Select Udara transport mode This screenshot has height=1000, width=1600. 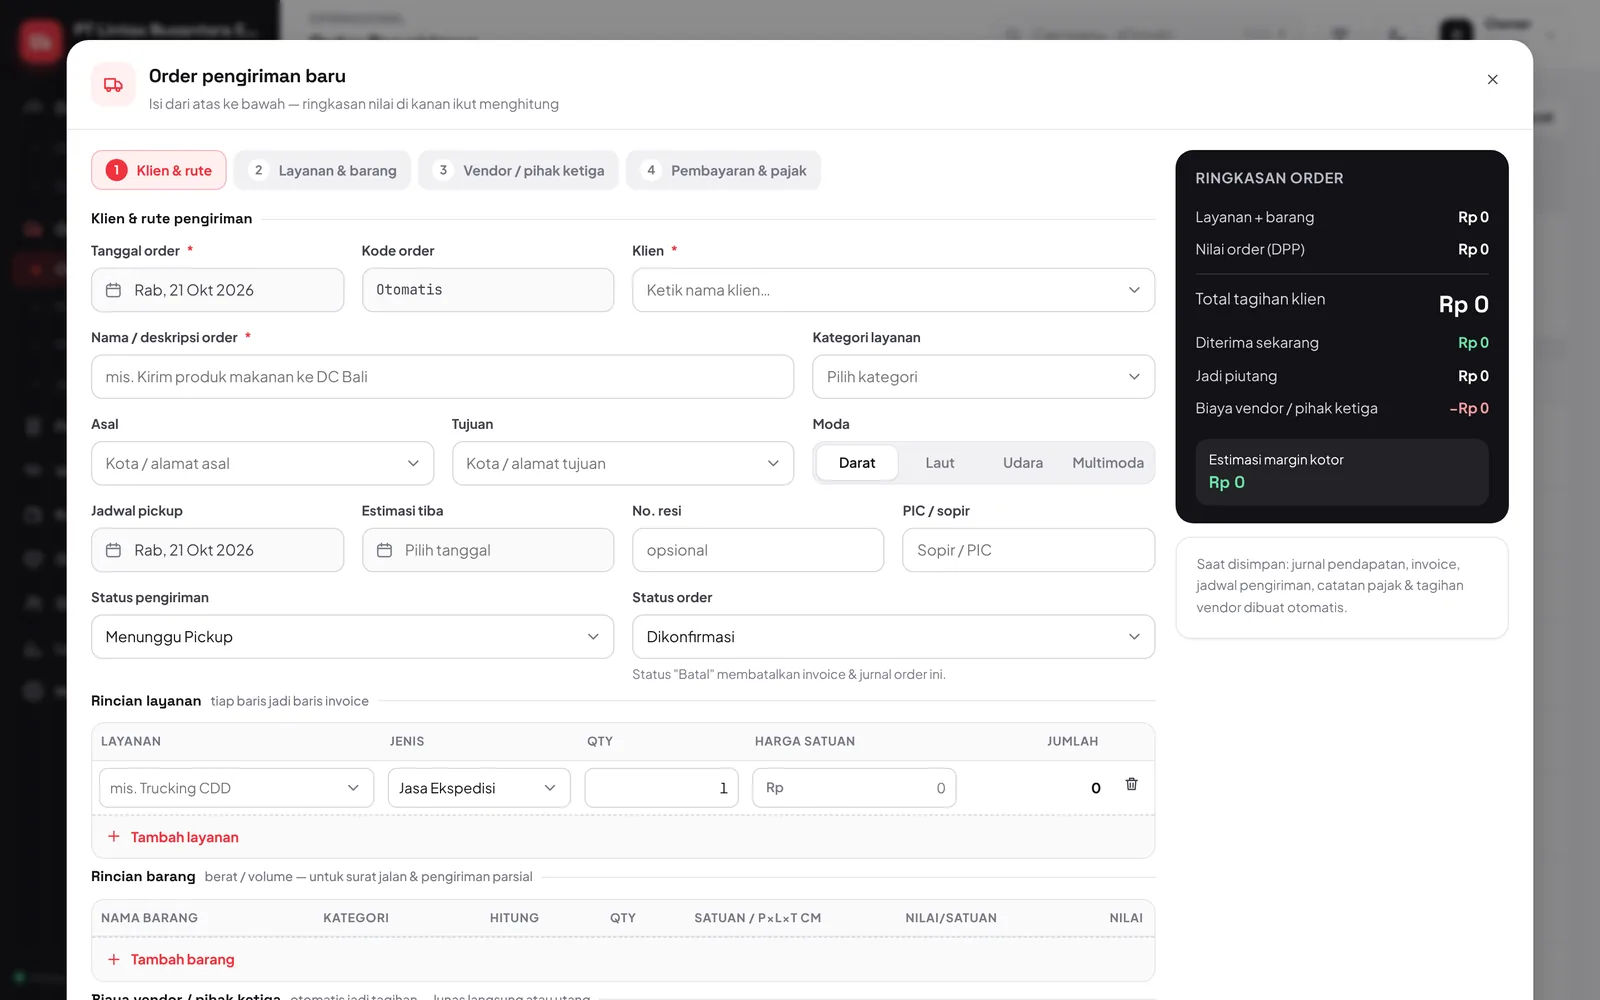click(x=1023, y=463)
